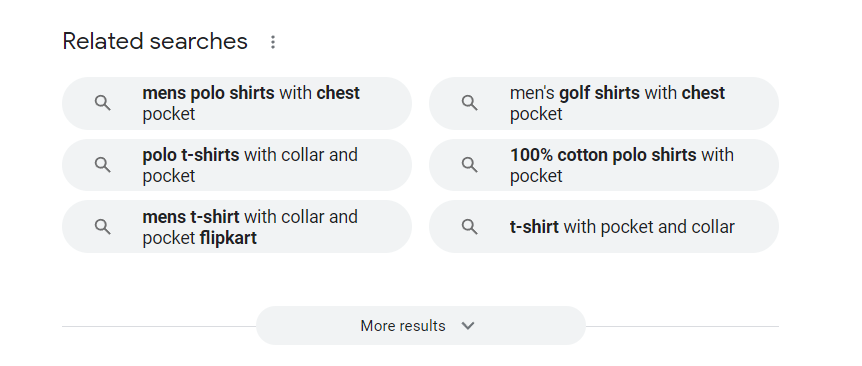Open t-shirt with pocket and collar suggestion
Screen dimensions: 862x366
point(604,226)
